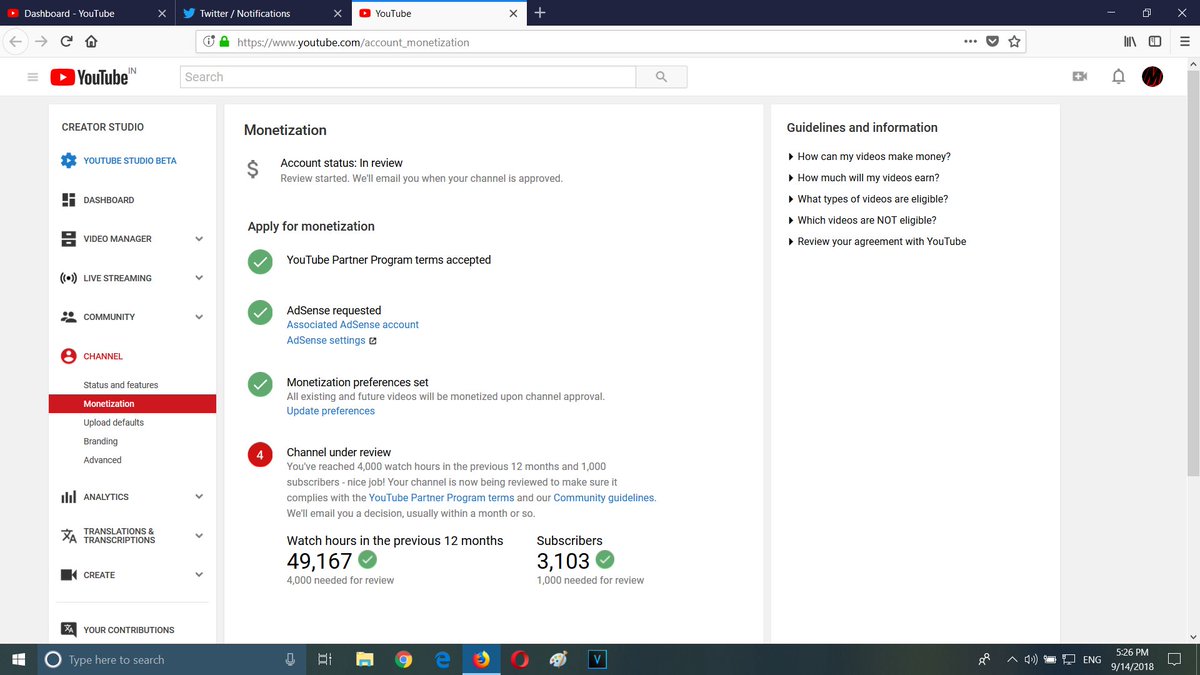Click the YouTube search input field

pyautogui.click(x=407, y=77)
